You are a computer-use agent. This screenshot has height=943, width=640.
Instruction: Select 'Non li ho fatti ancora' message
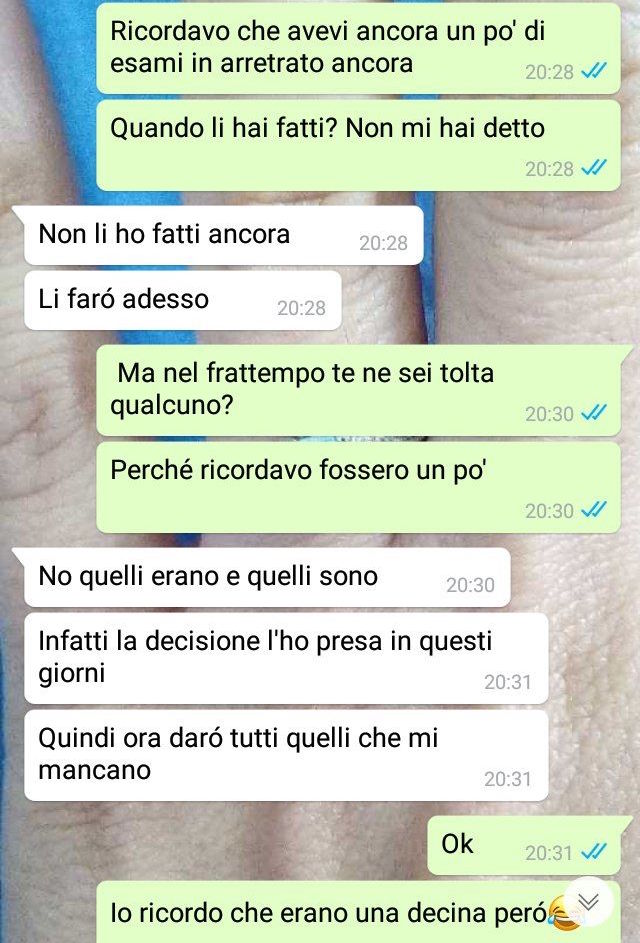coord(223,235)
